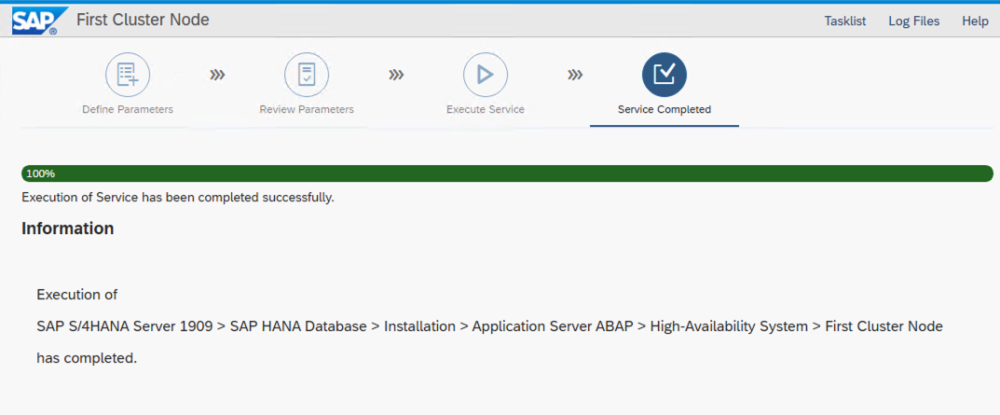Click arrows between Execute Service and Service Completed
This screenshot has height=415, width=1000.
point(575,74)
